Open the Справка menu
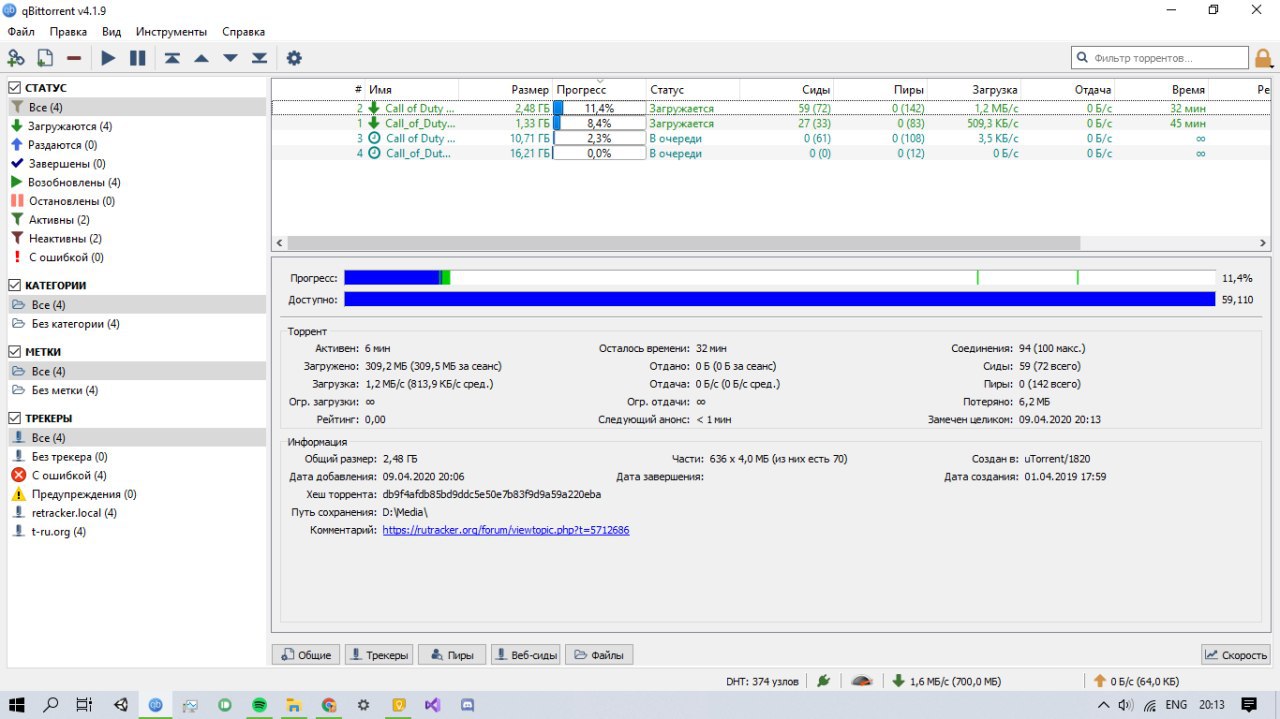 coord(244,32)
